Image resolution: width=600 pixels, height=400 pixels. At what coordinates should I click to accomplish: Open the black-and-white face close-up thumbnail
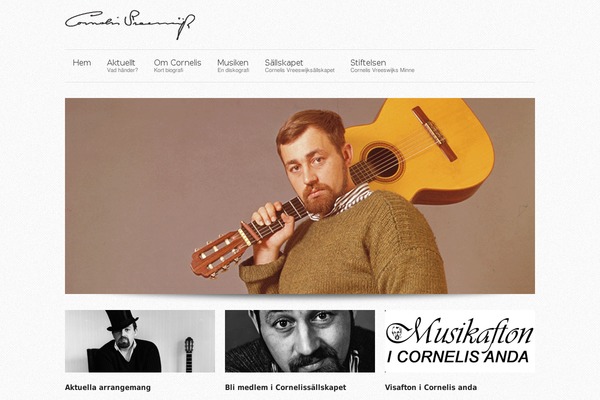[x=300, y=341]
